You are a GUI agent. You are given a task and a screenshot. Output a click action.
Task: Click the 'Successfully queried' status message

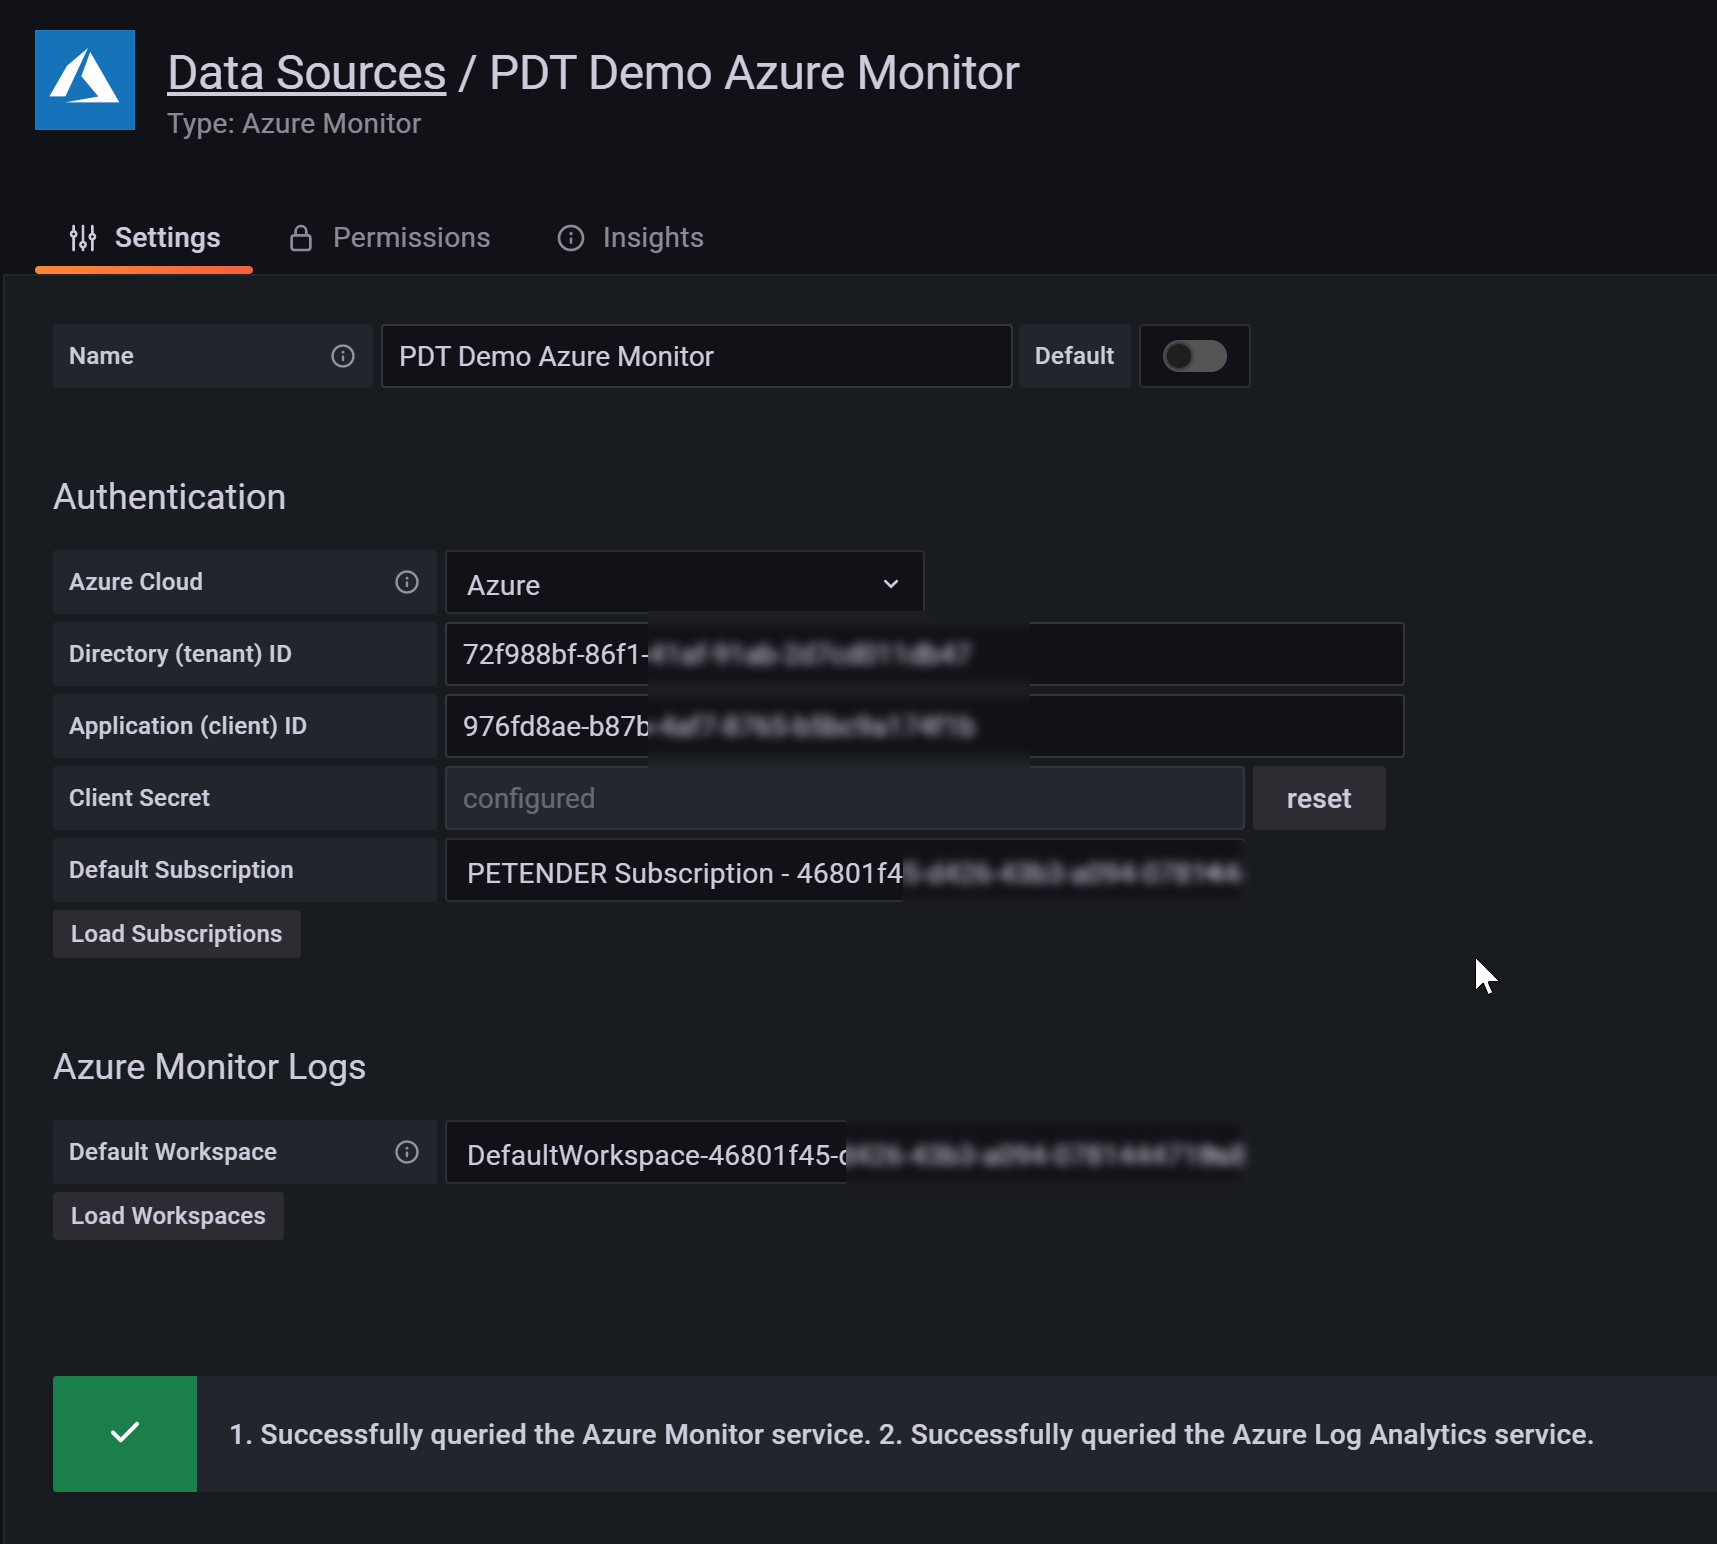[912, 1434]
